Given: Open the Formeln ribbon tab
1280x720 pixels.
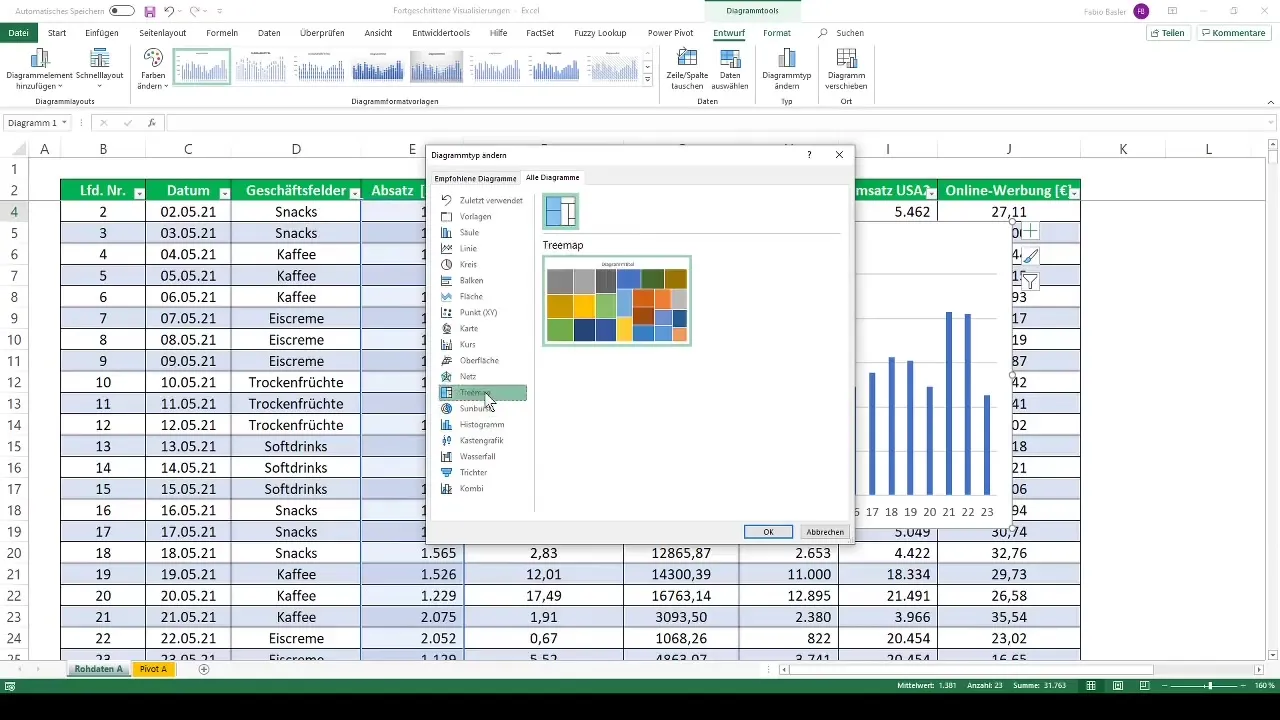Looking at the screenshot, I should pos(222,33).
